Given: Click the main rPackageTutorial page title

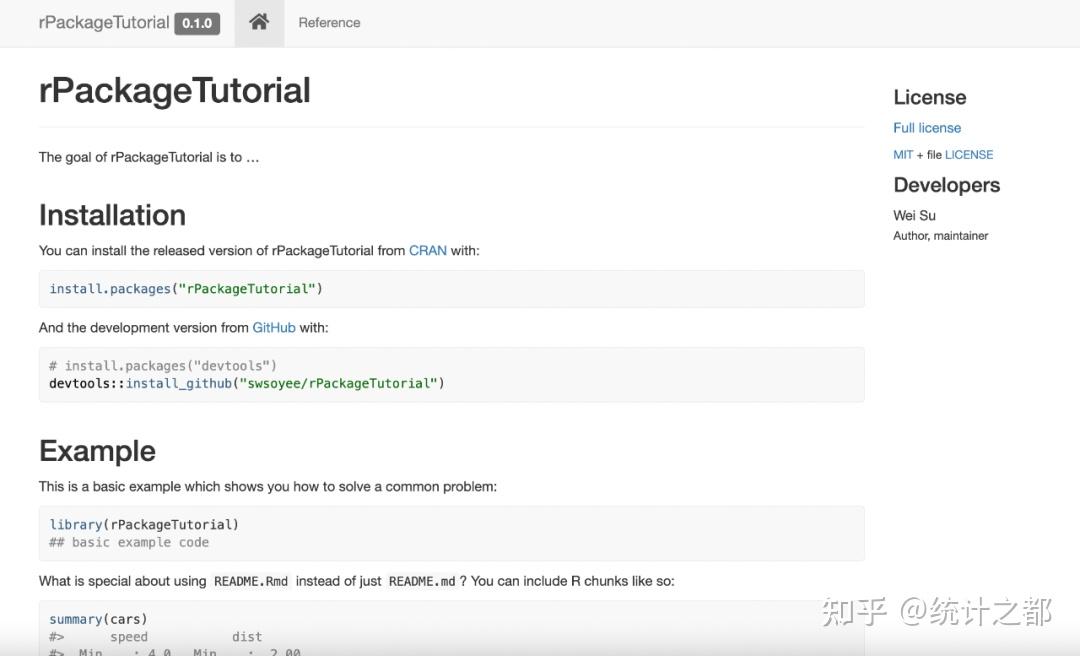Looking at the screenshot, I should 174,90.
